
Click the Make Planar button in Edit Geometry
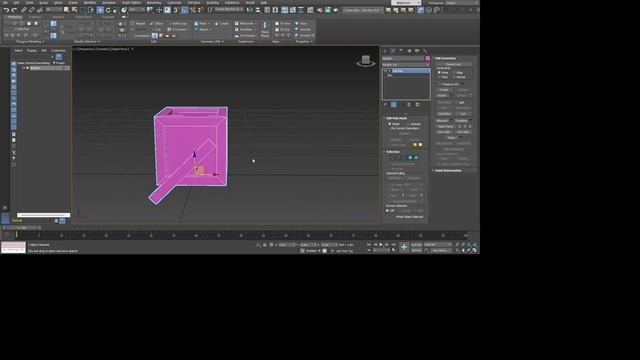[445, 127]
